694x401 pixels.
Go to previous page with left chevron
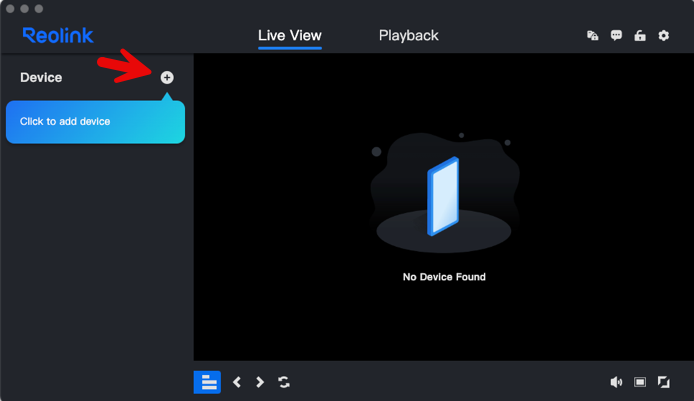tap(237, 382)
